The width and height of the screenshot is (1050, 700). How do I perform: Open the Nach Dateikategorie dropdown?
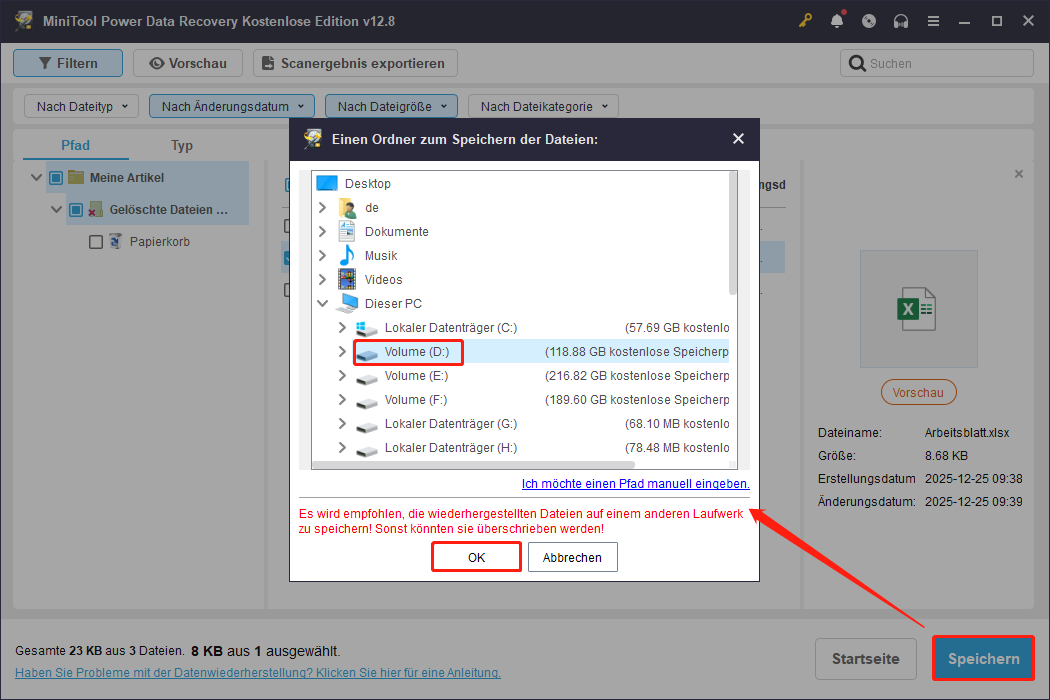pos(543,105)
